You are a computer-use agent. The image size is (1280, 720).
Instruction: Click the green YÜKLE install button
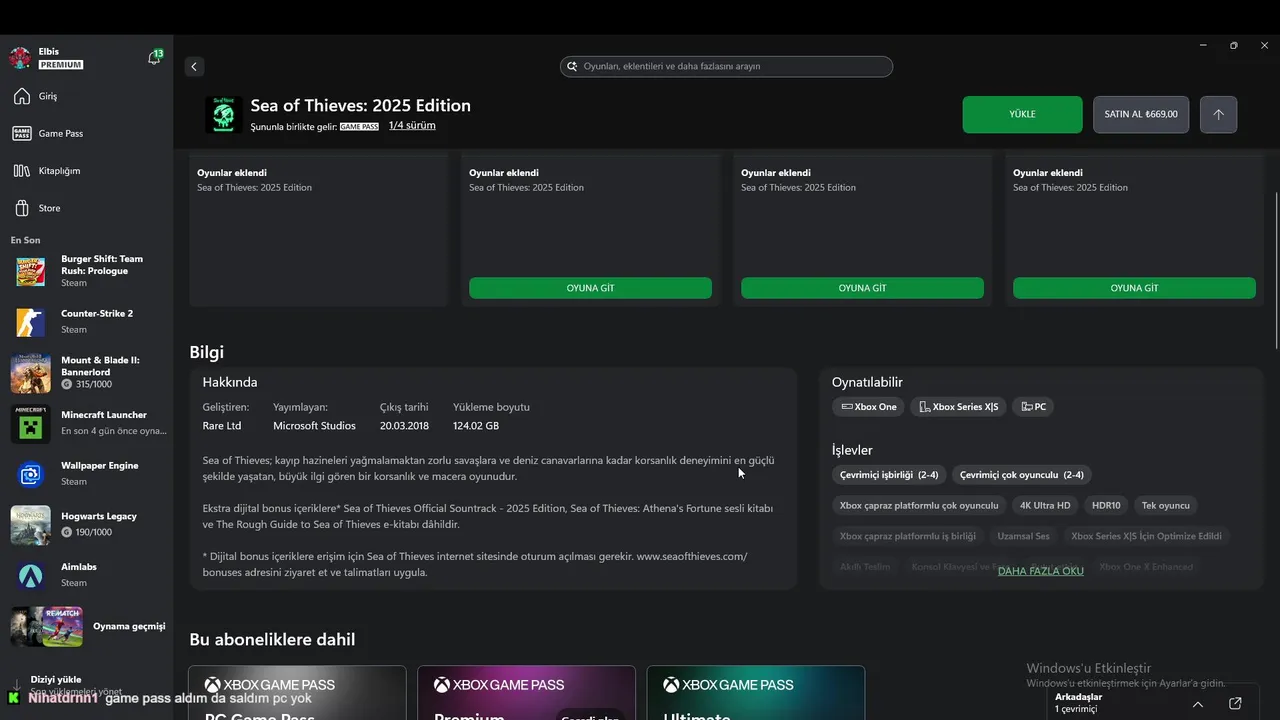click(x=1022, y=114)
